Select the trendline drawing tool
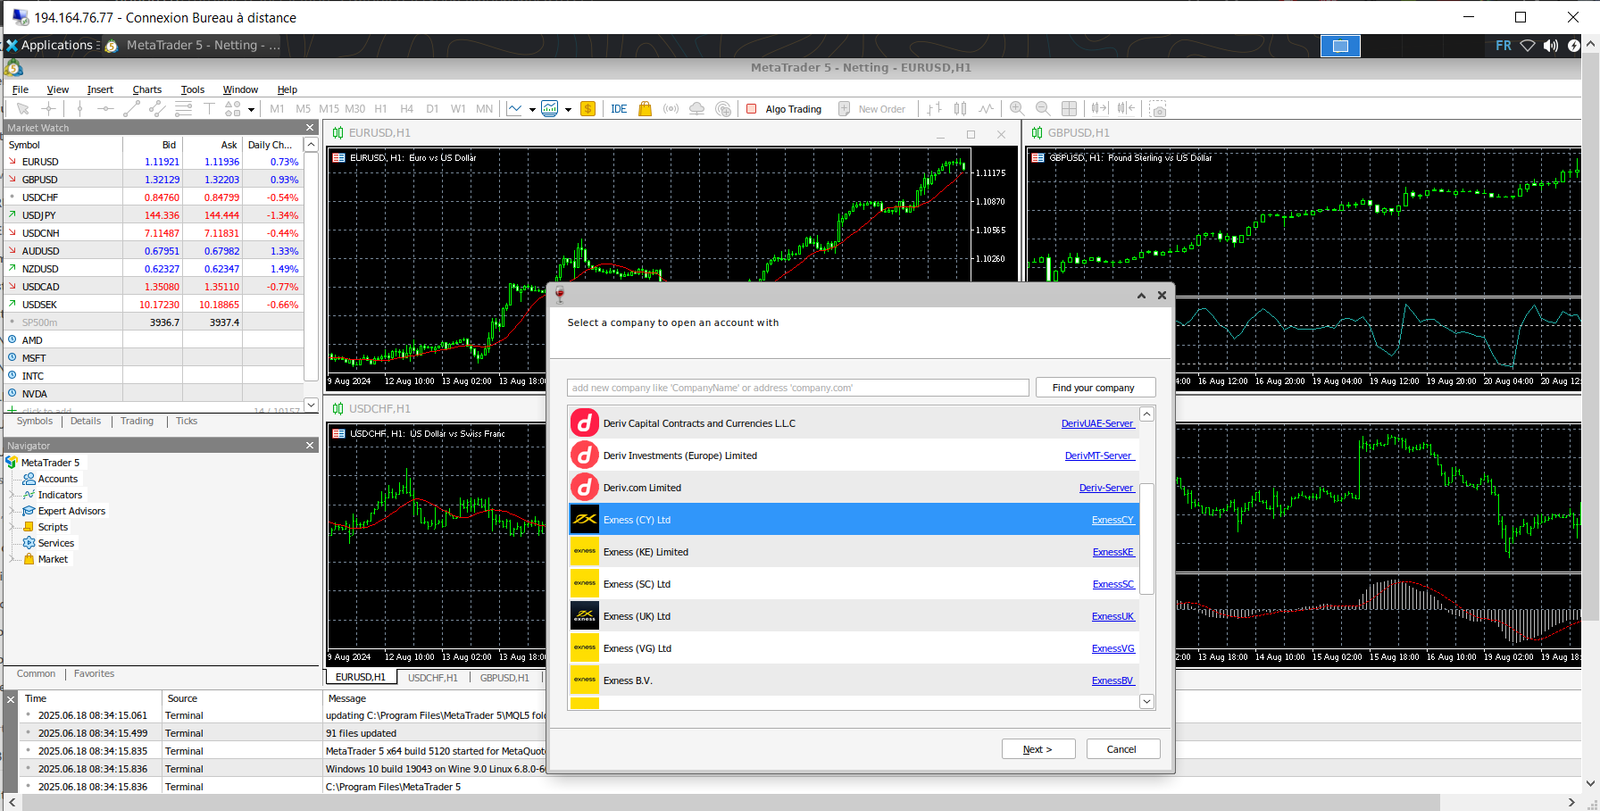 click(x=131, y=109)
